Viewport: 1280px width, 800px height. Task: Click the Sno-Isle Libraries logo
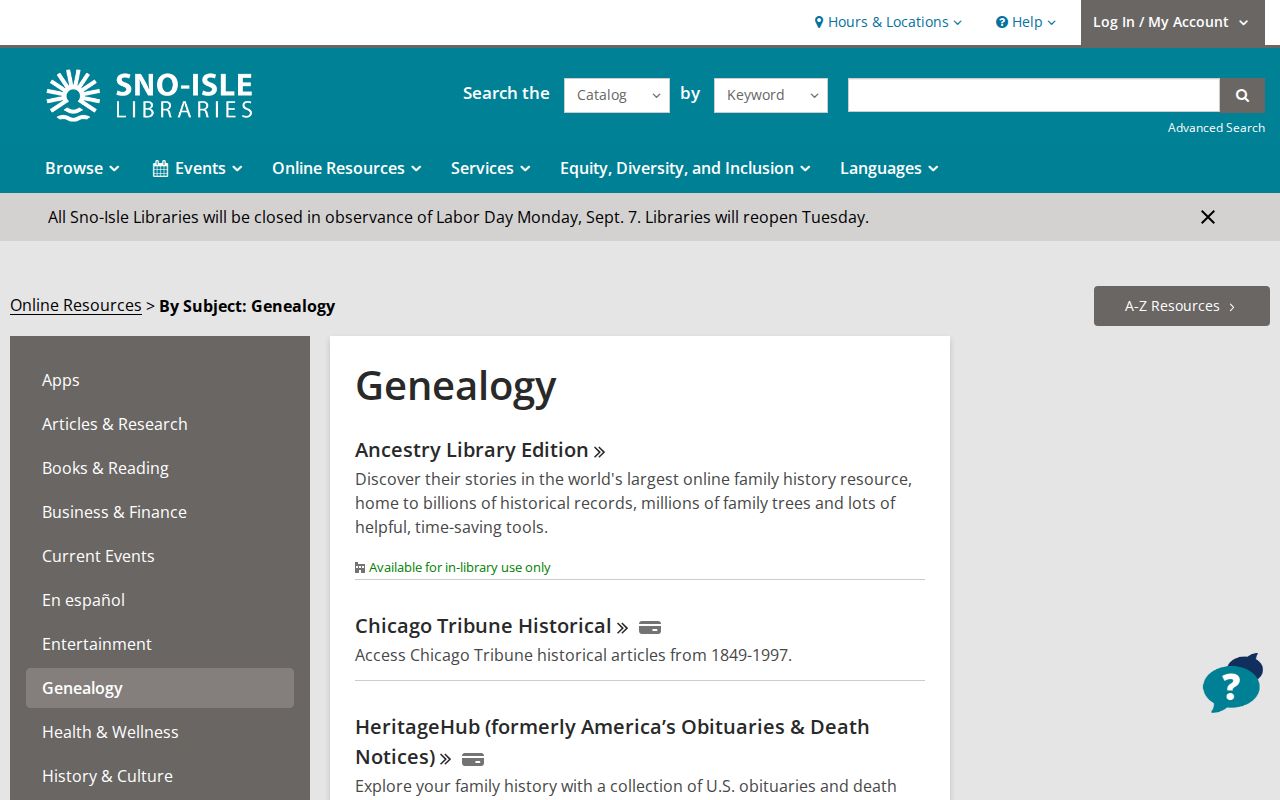[x=149, y=95]
